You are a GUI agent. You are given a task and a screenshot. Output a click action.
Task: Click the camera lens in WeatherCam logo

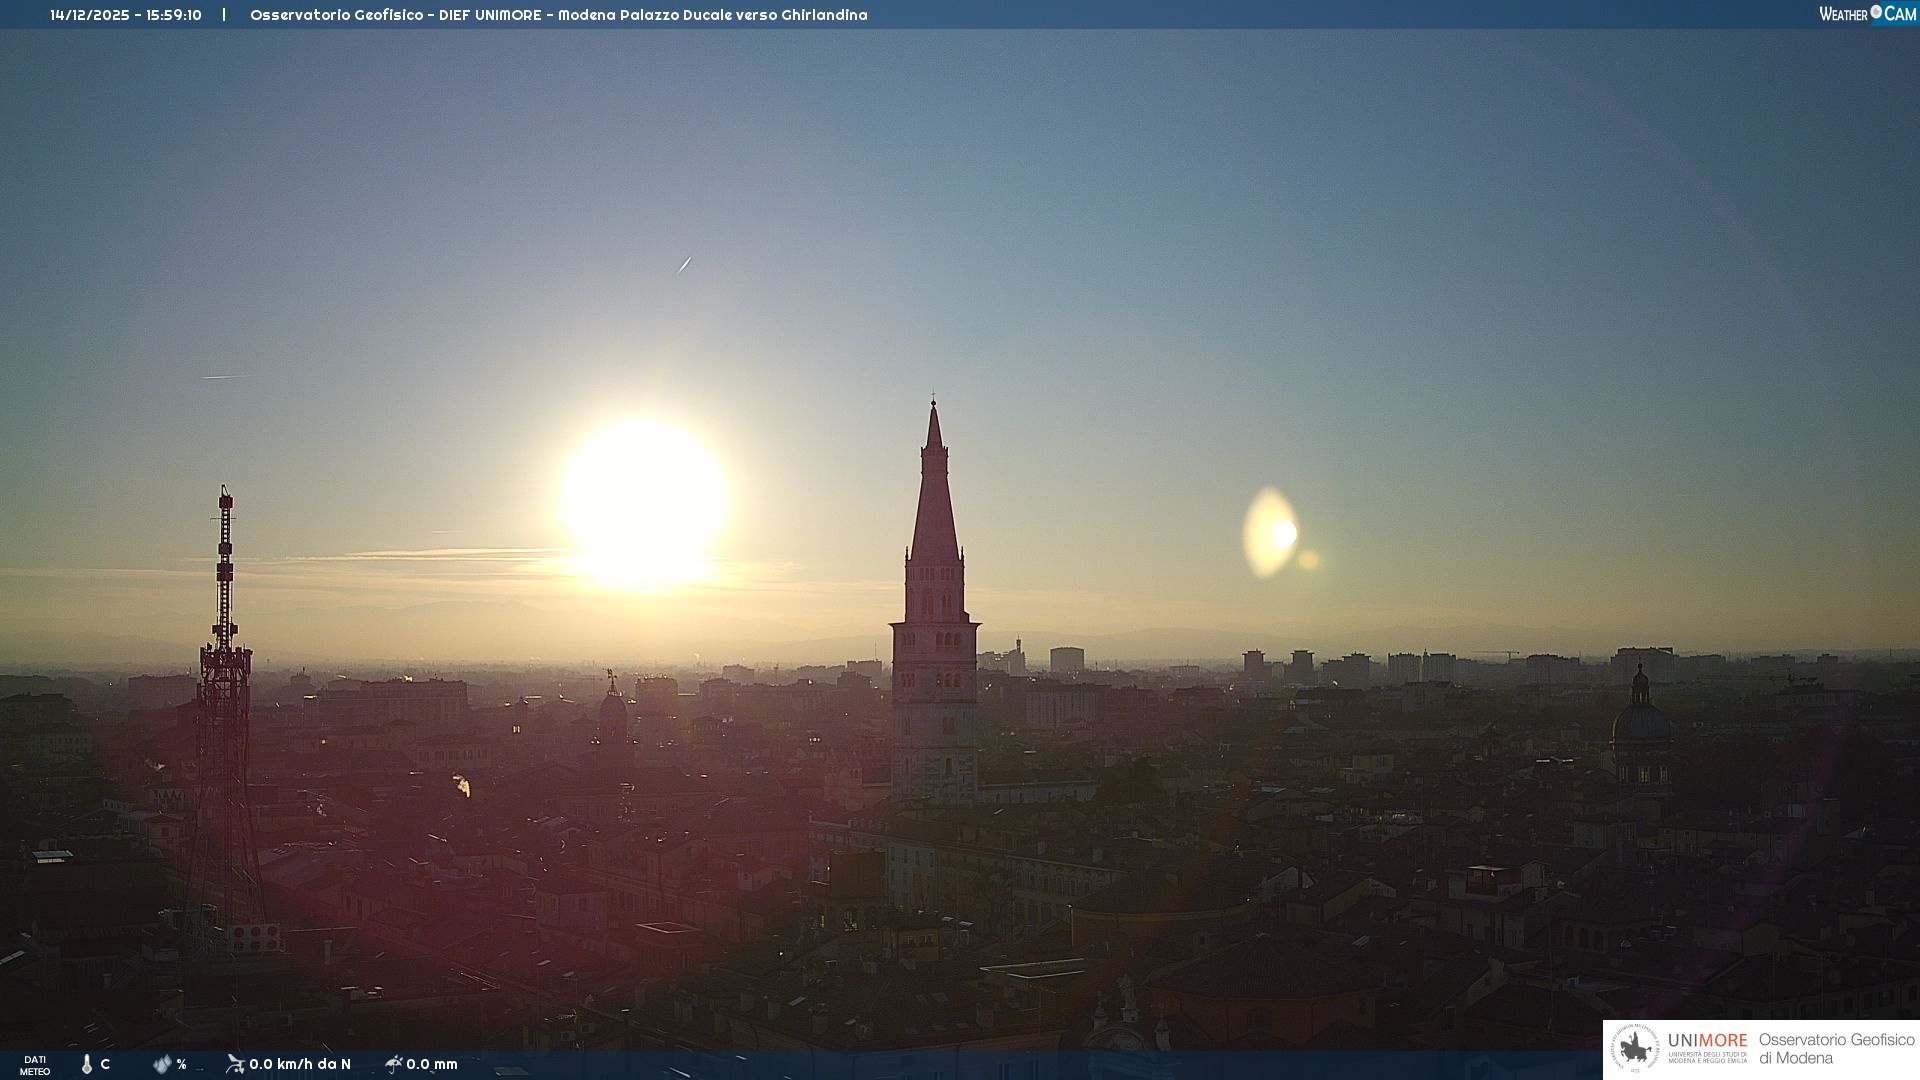1876,12
